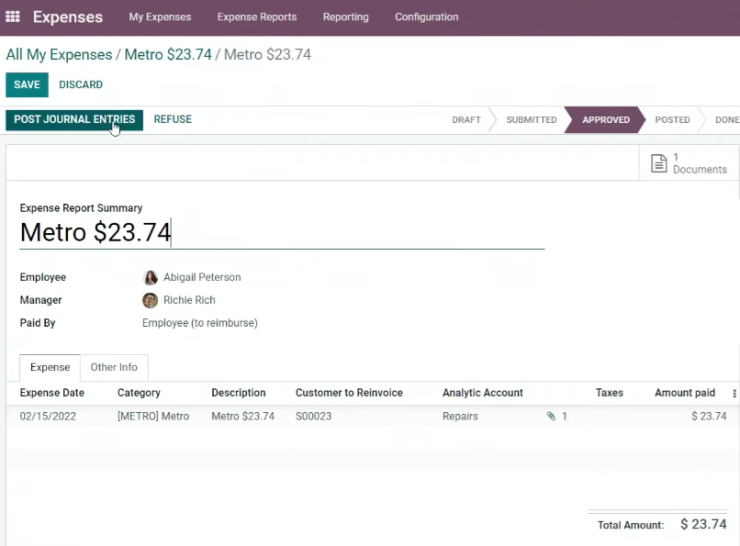The height and width of the screenshot is (546, 740).
Task: Sort by Customer to Reinvoice column header
Action: pos(349,393)
